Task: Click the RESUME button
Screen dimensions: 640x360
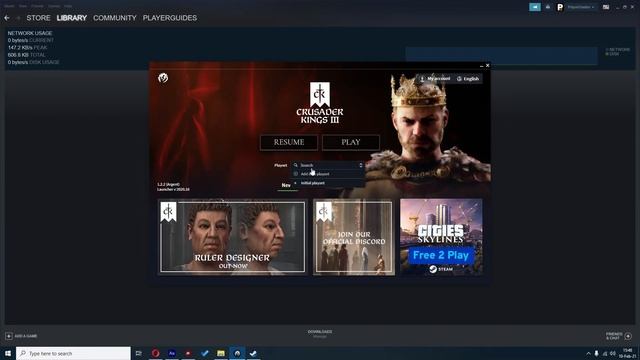Action: (x=289, y=142)
